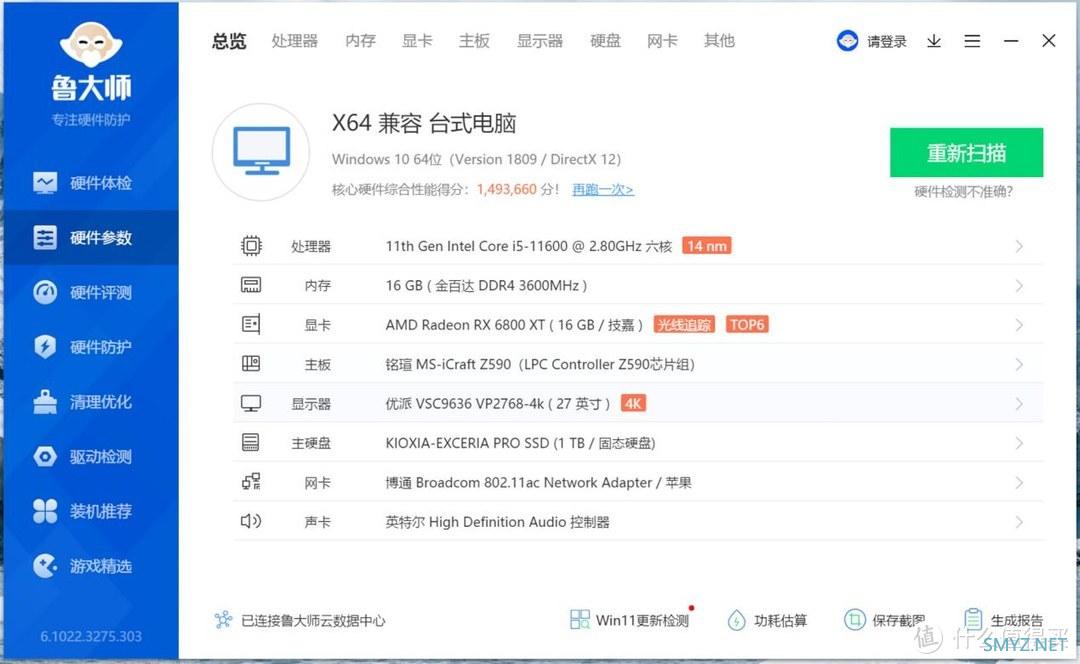Switch to the top 主板 tab
This screenshot has width=1080, height=664.
[x=475, y=41]
